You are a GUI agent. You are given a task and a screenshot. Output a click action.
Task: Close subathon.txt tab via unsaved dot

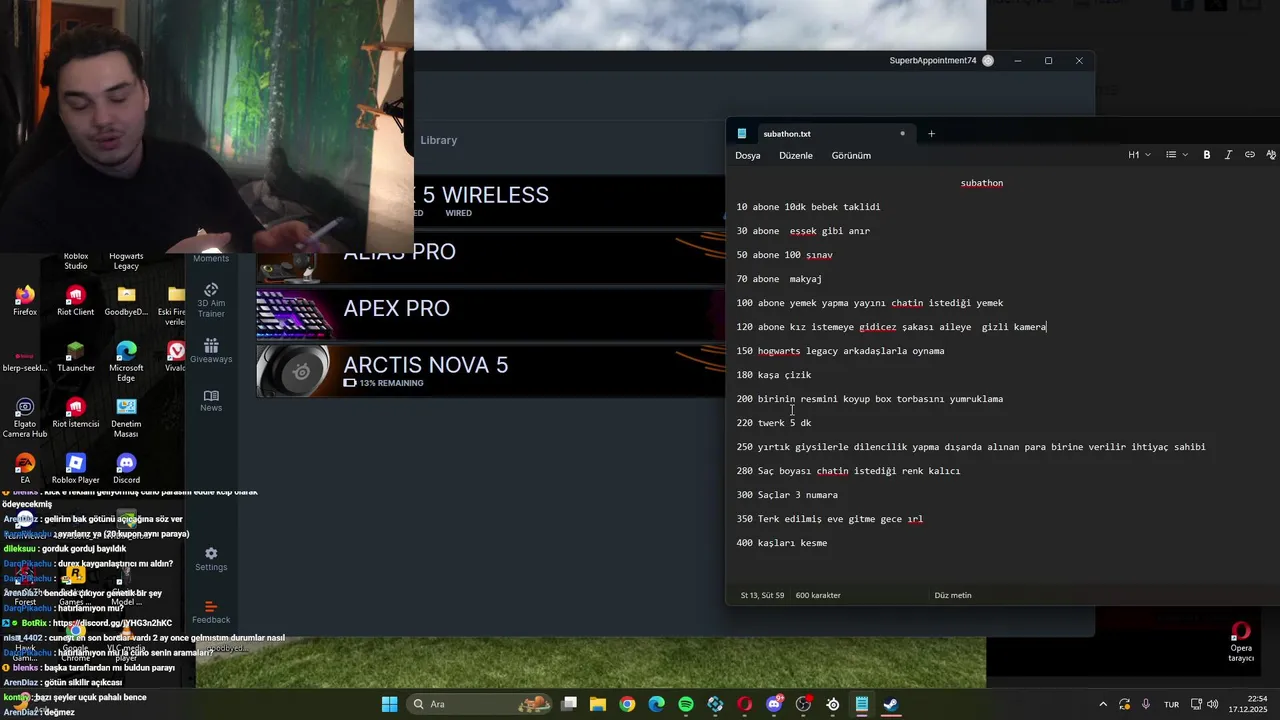902,133
